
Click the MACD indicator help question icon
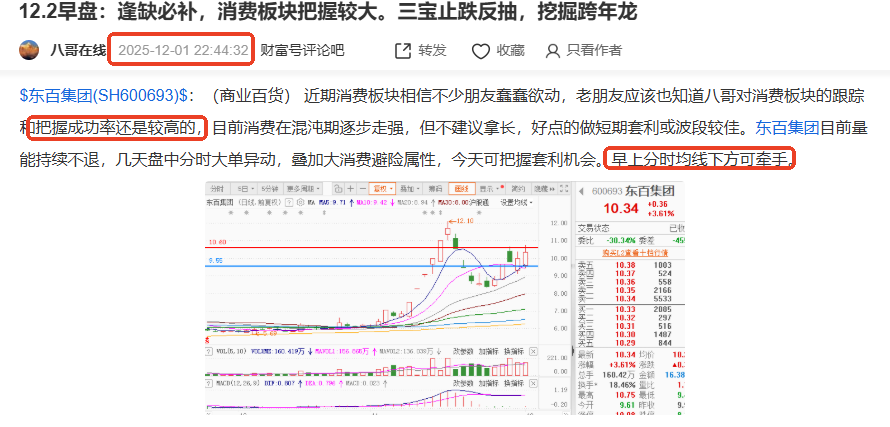(208, 383)
